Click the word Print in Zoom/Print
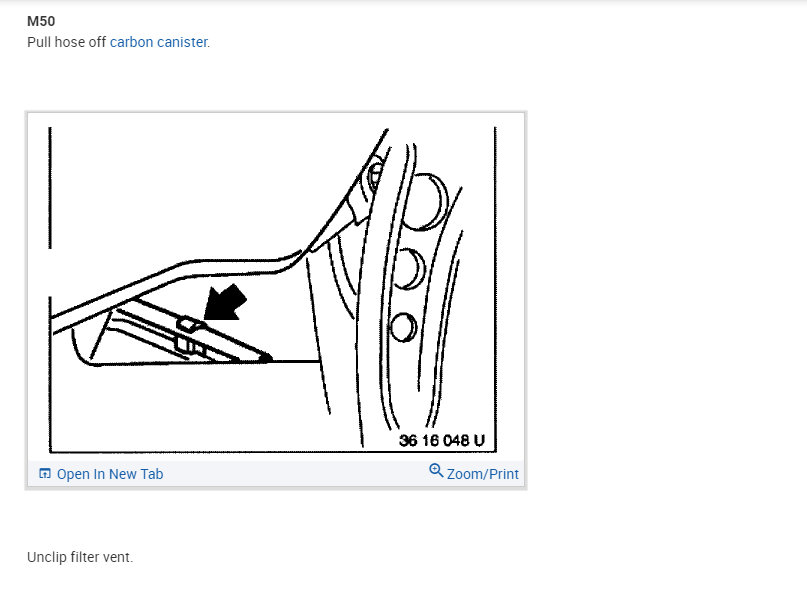This screenshot has width=807, height=603. click(501, 474)
